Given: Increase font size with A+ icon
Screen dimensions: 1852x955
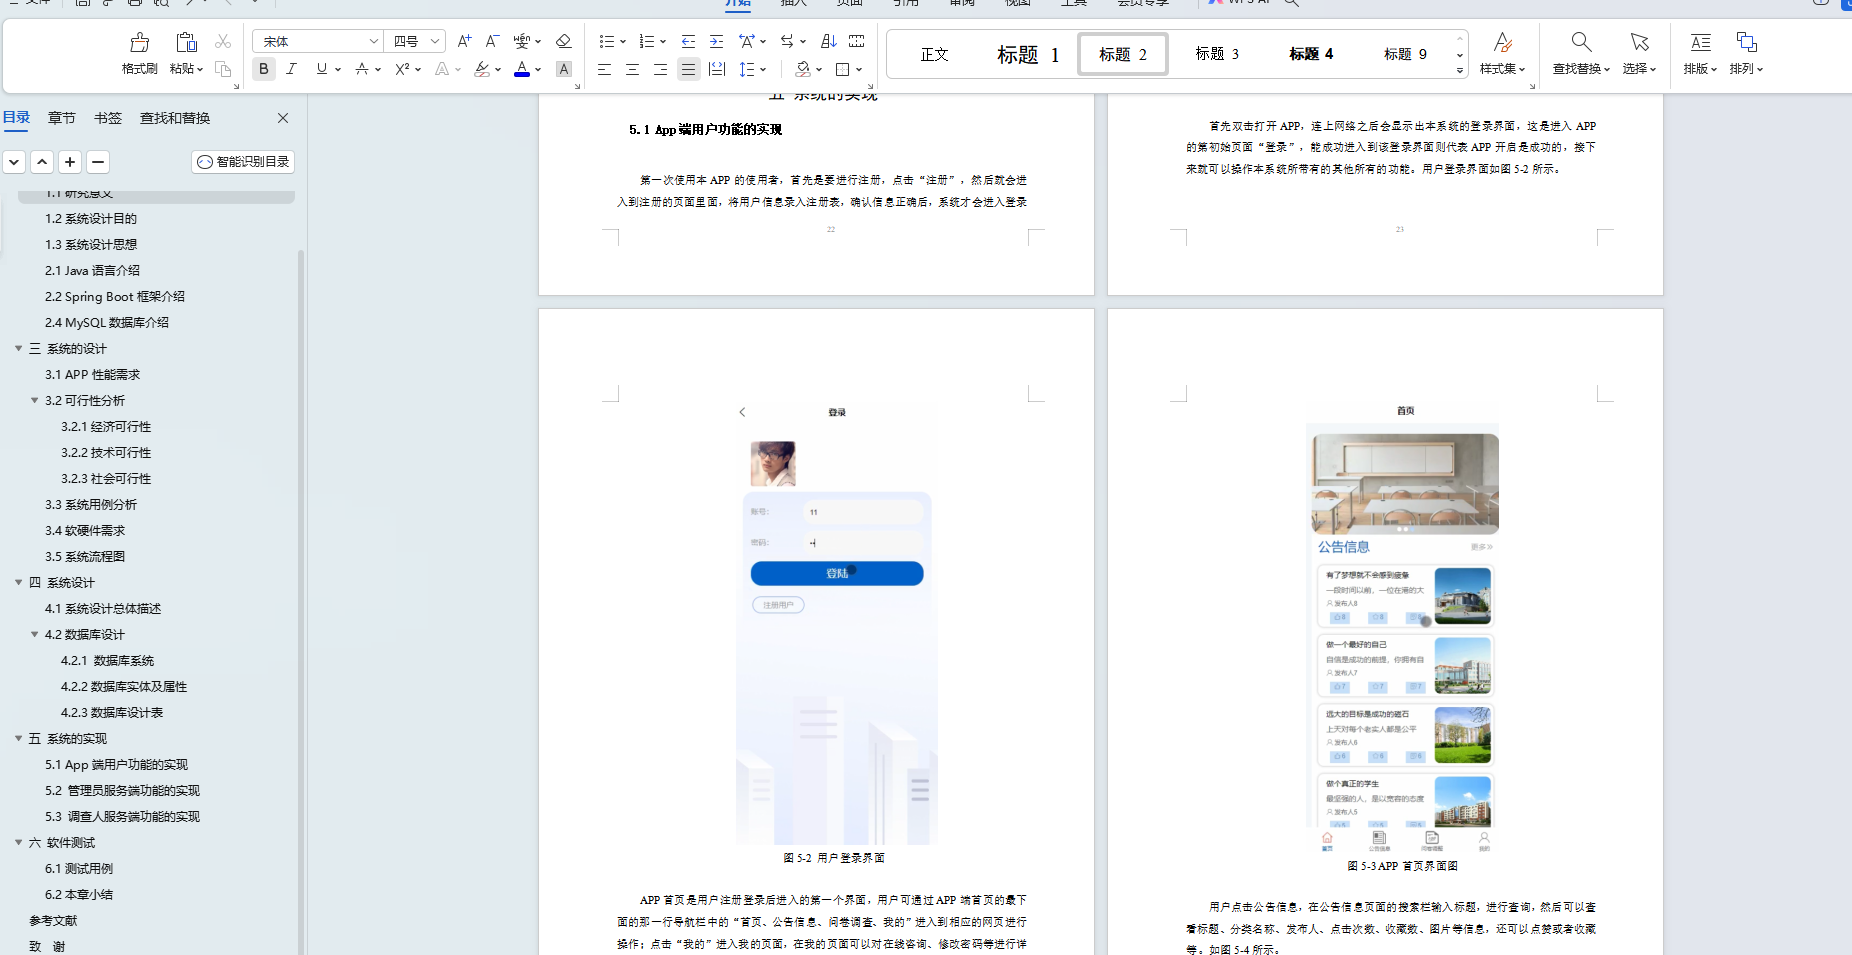Looking at the screenshot, I should (x=464, y=41).
